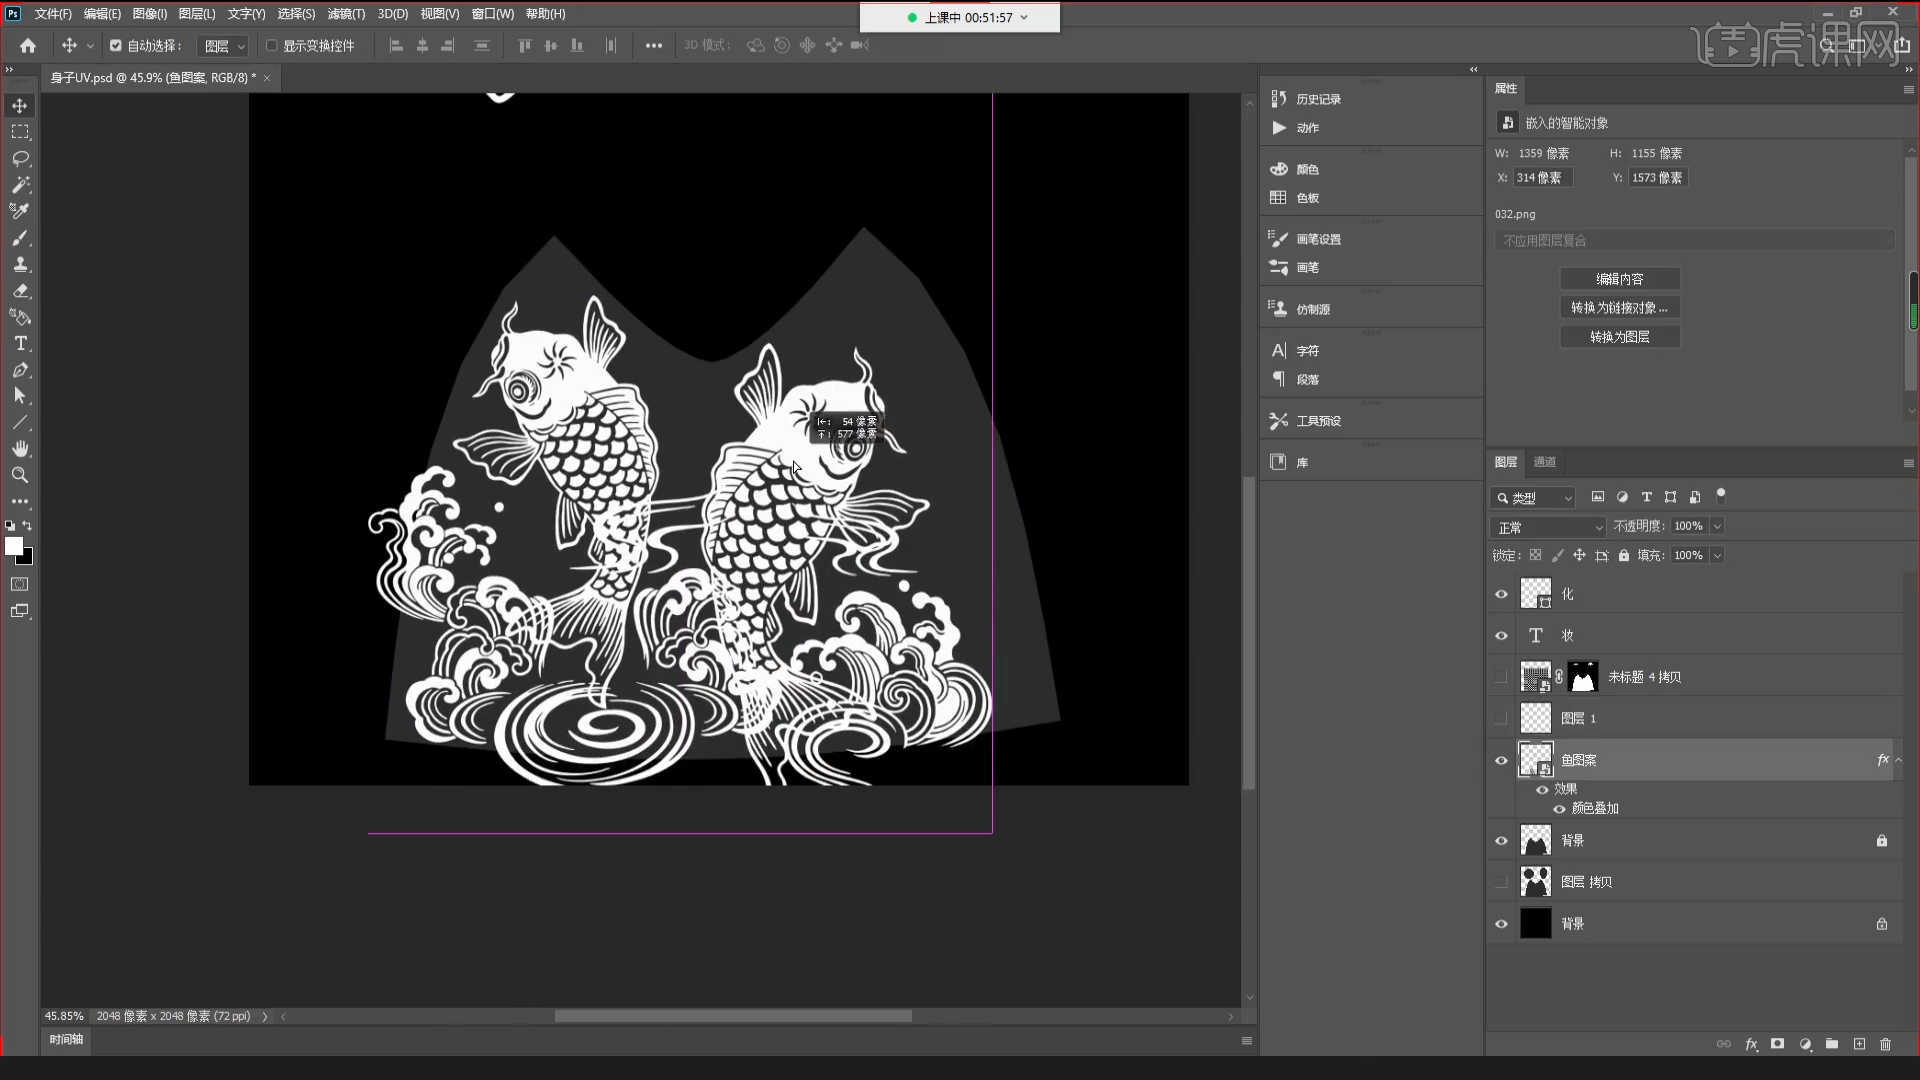Select the Paint Bucket tool
The image size is (1920, 1080).
pos(20,317)
